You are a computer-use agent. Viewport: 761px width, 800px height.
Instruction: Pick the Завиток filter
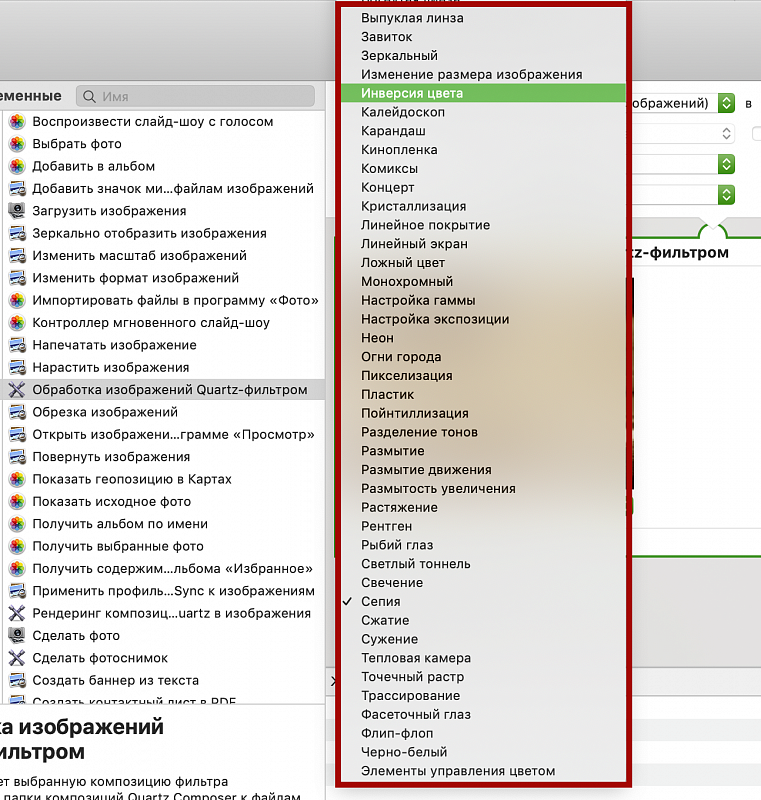[x=483, y=37]
